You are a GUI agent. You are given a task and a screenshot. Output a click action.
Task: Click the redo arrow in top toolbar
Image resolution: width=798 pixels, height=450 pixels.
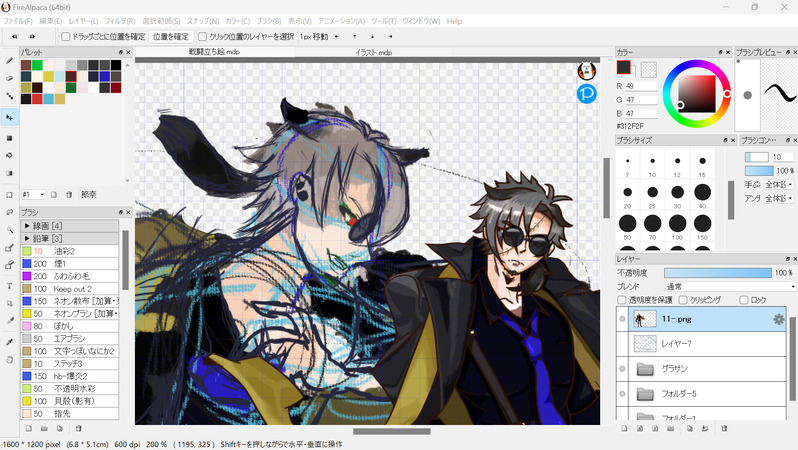pos(33,37)
